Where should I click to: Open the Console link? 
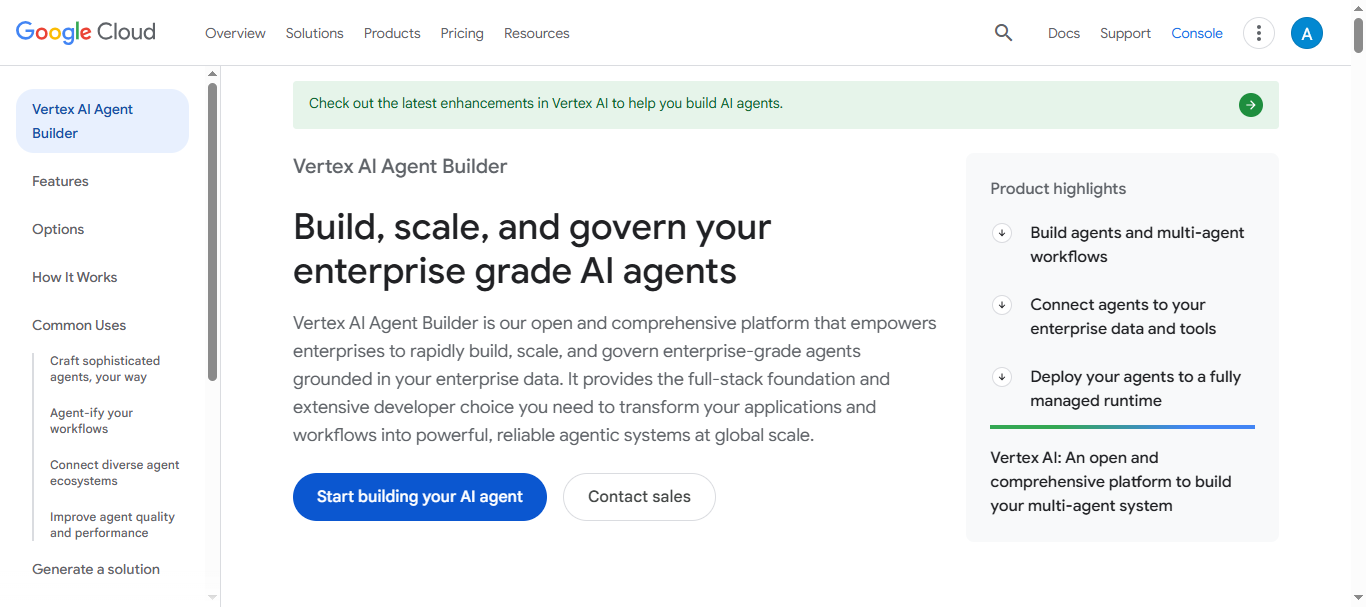pos(1197,33)
